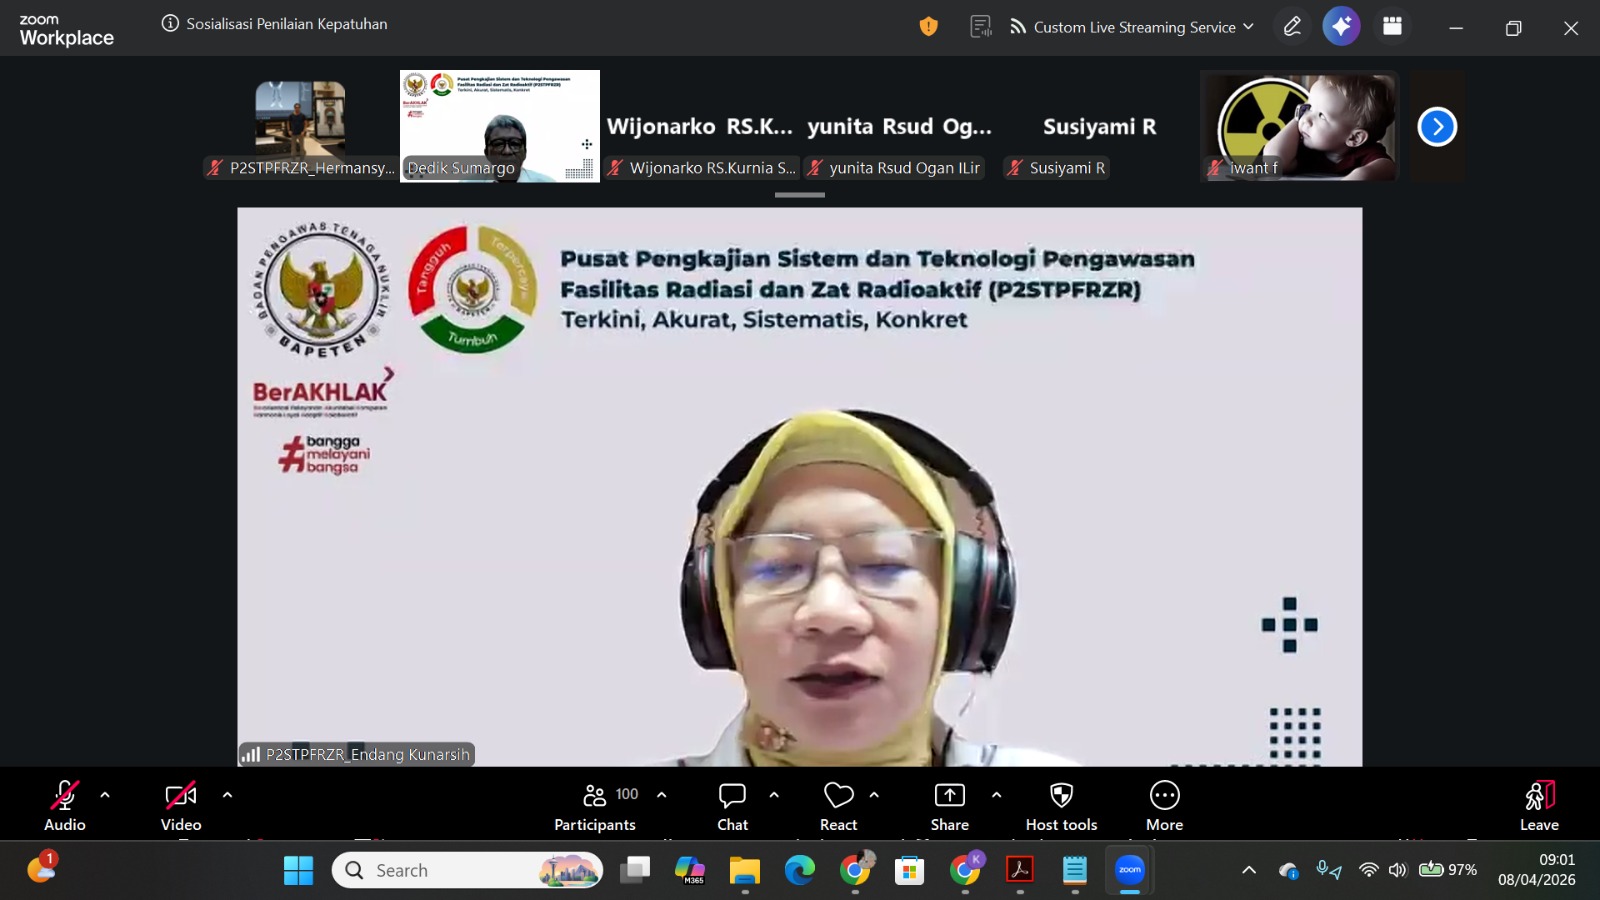Open the Zoom apps grid icon
1600x900 pixels.
[x=1392, y=27]
